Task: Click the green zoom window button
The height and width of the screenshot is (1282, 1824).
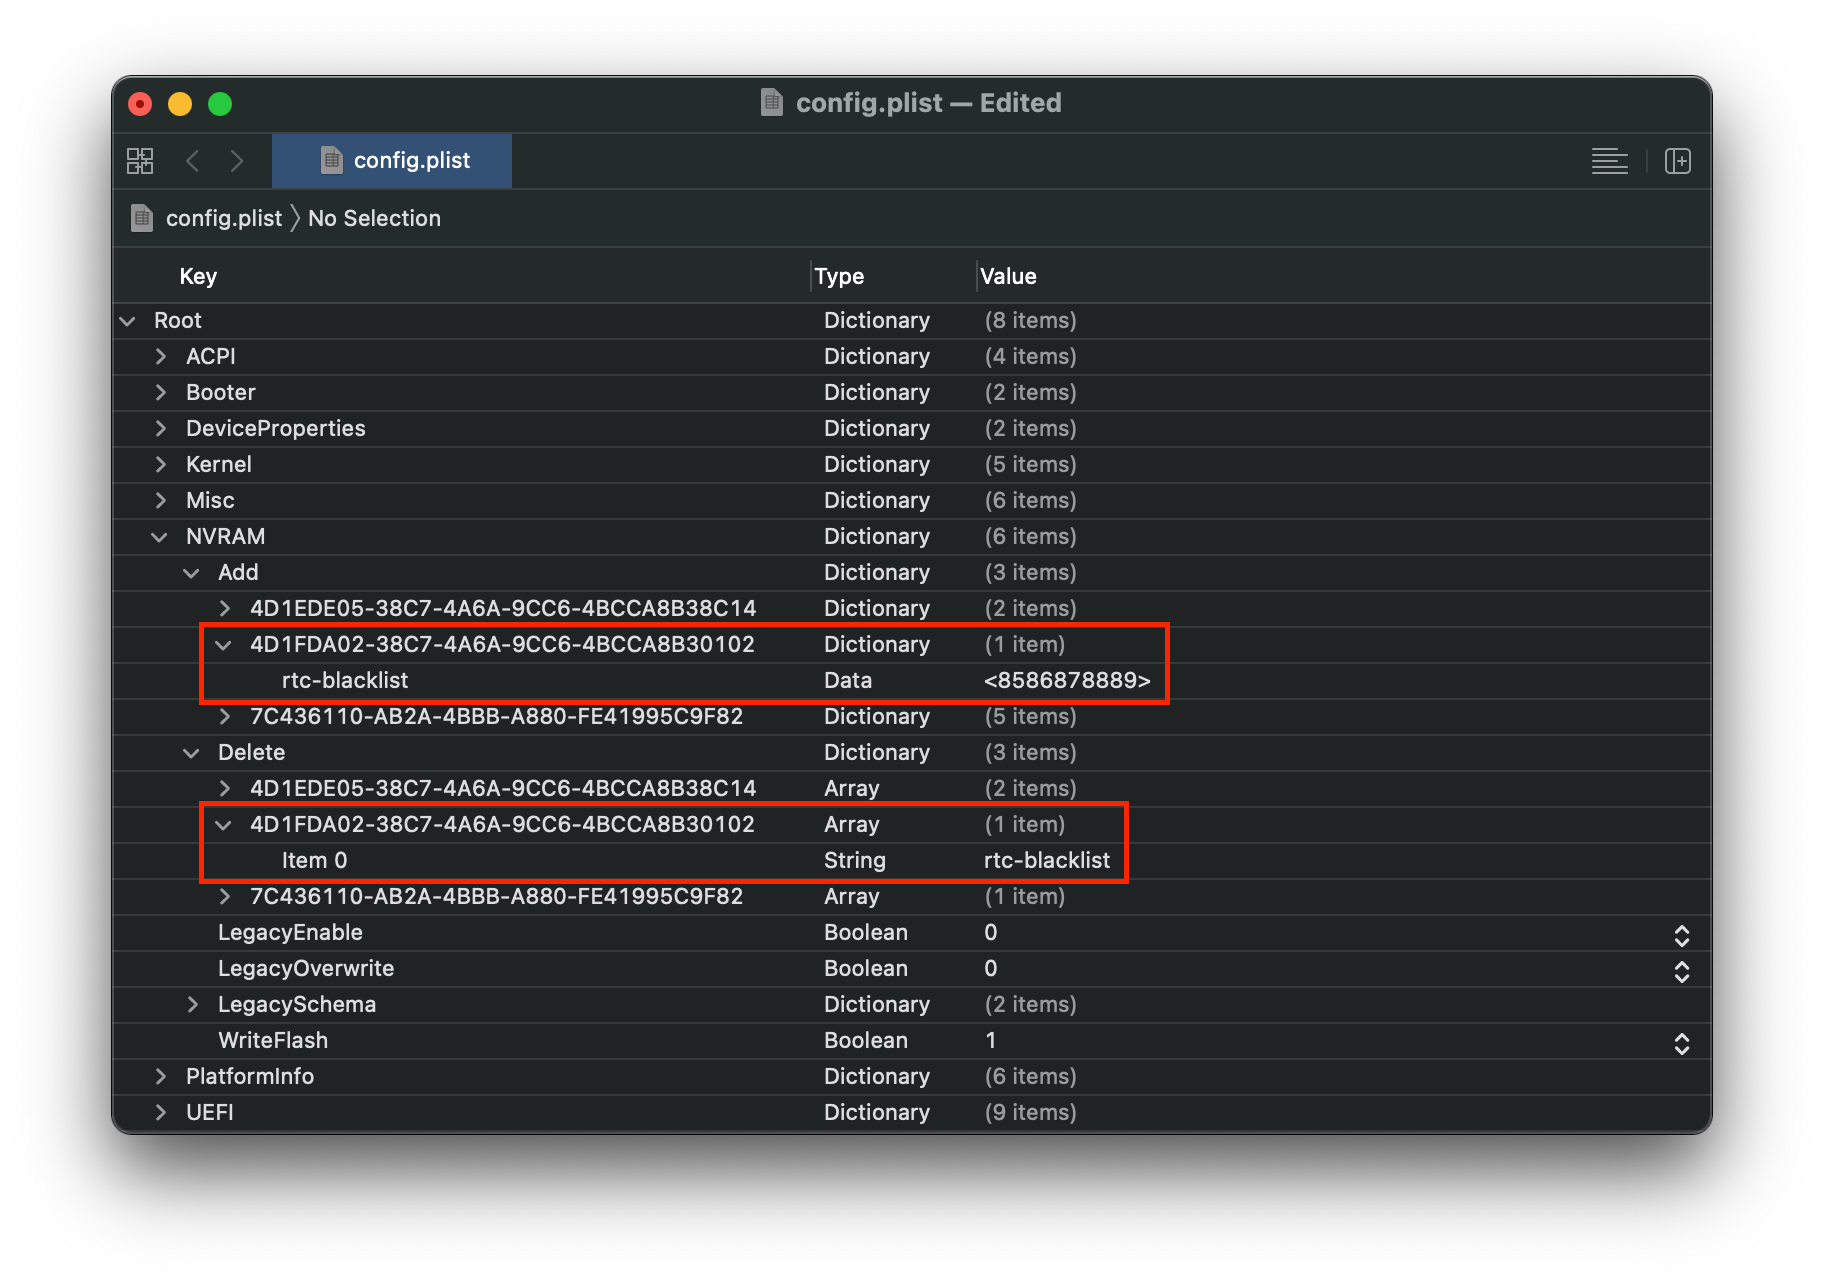Action: [x=220, y=104]
